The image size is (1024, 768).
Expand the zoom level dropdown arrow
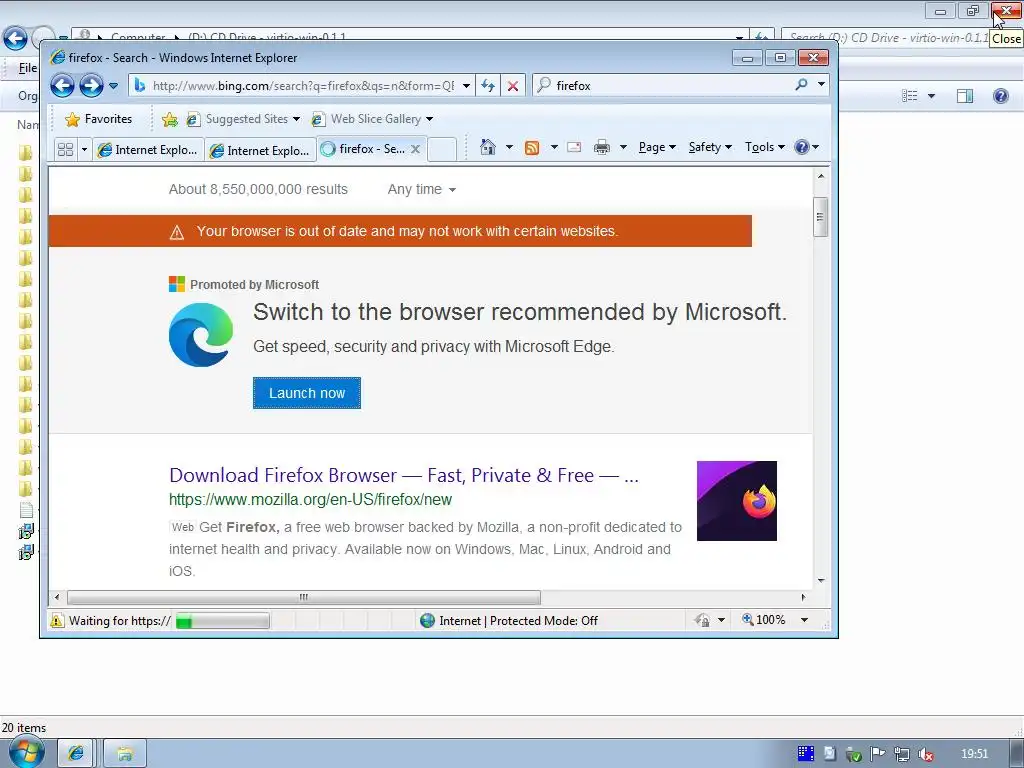click(x=805, y=620)
